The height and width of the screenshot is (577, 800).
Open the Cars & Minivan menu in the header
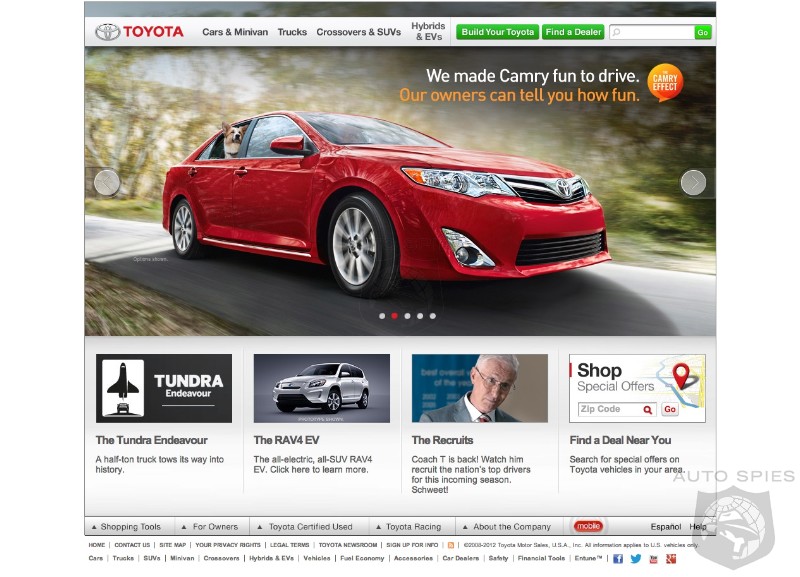click(x=235, y=32)
